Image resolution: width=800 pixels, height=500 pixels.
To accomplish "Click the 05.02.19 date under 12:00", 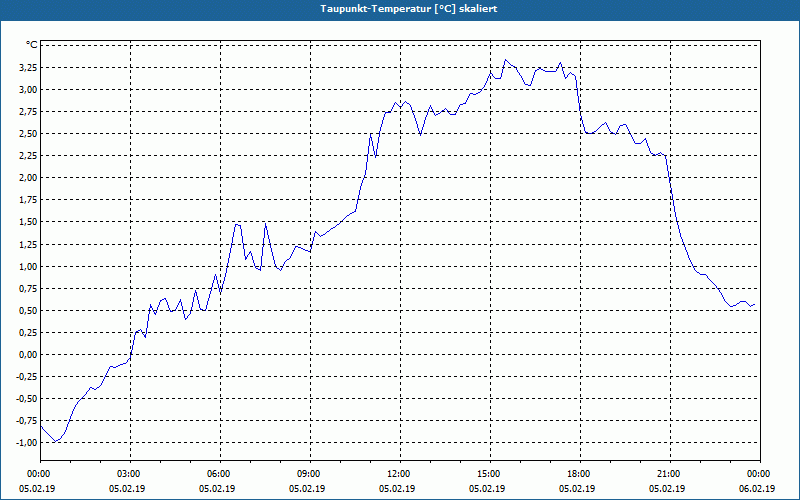I will (x=397, y=488).
